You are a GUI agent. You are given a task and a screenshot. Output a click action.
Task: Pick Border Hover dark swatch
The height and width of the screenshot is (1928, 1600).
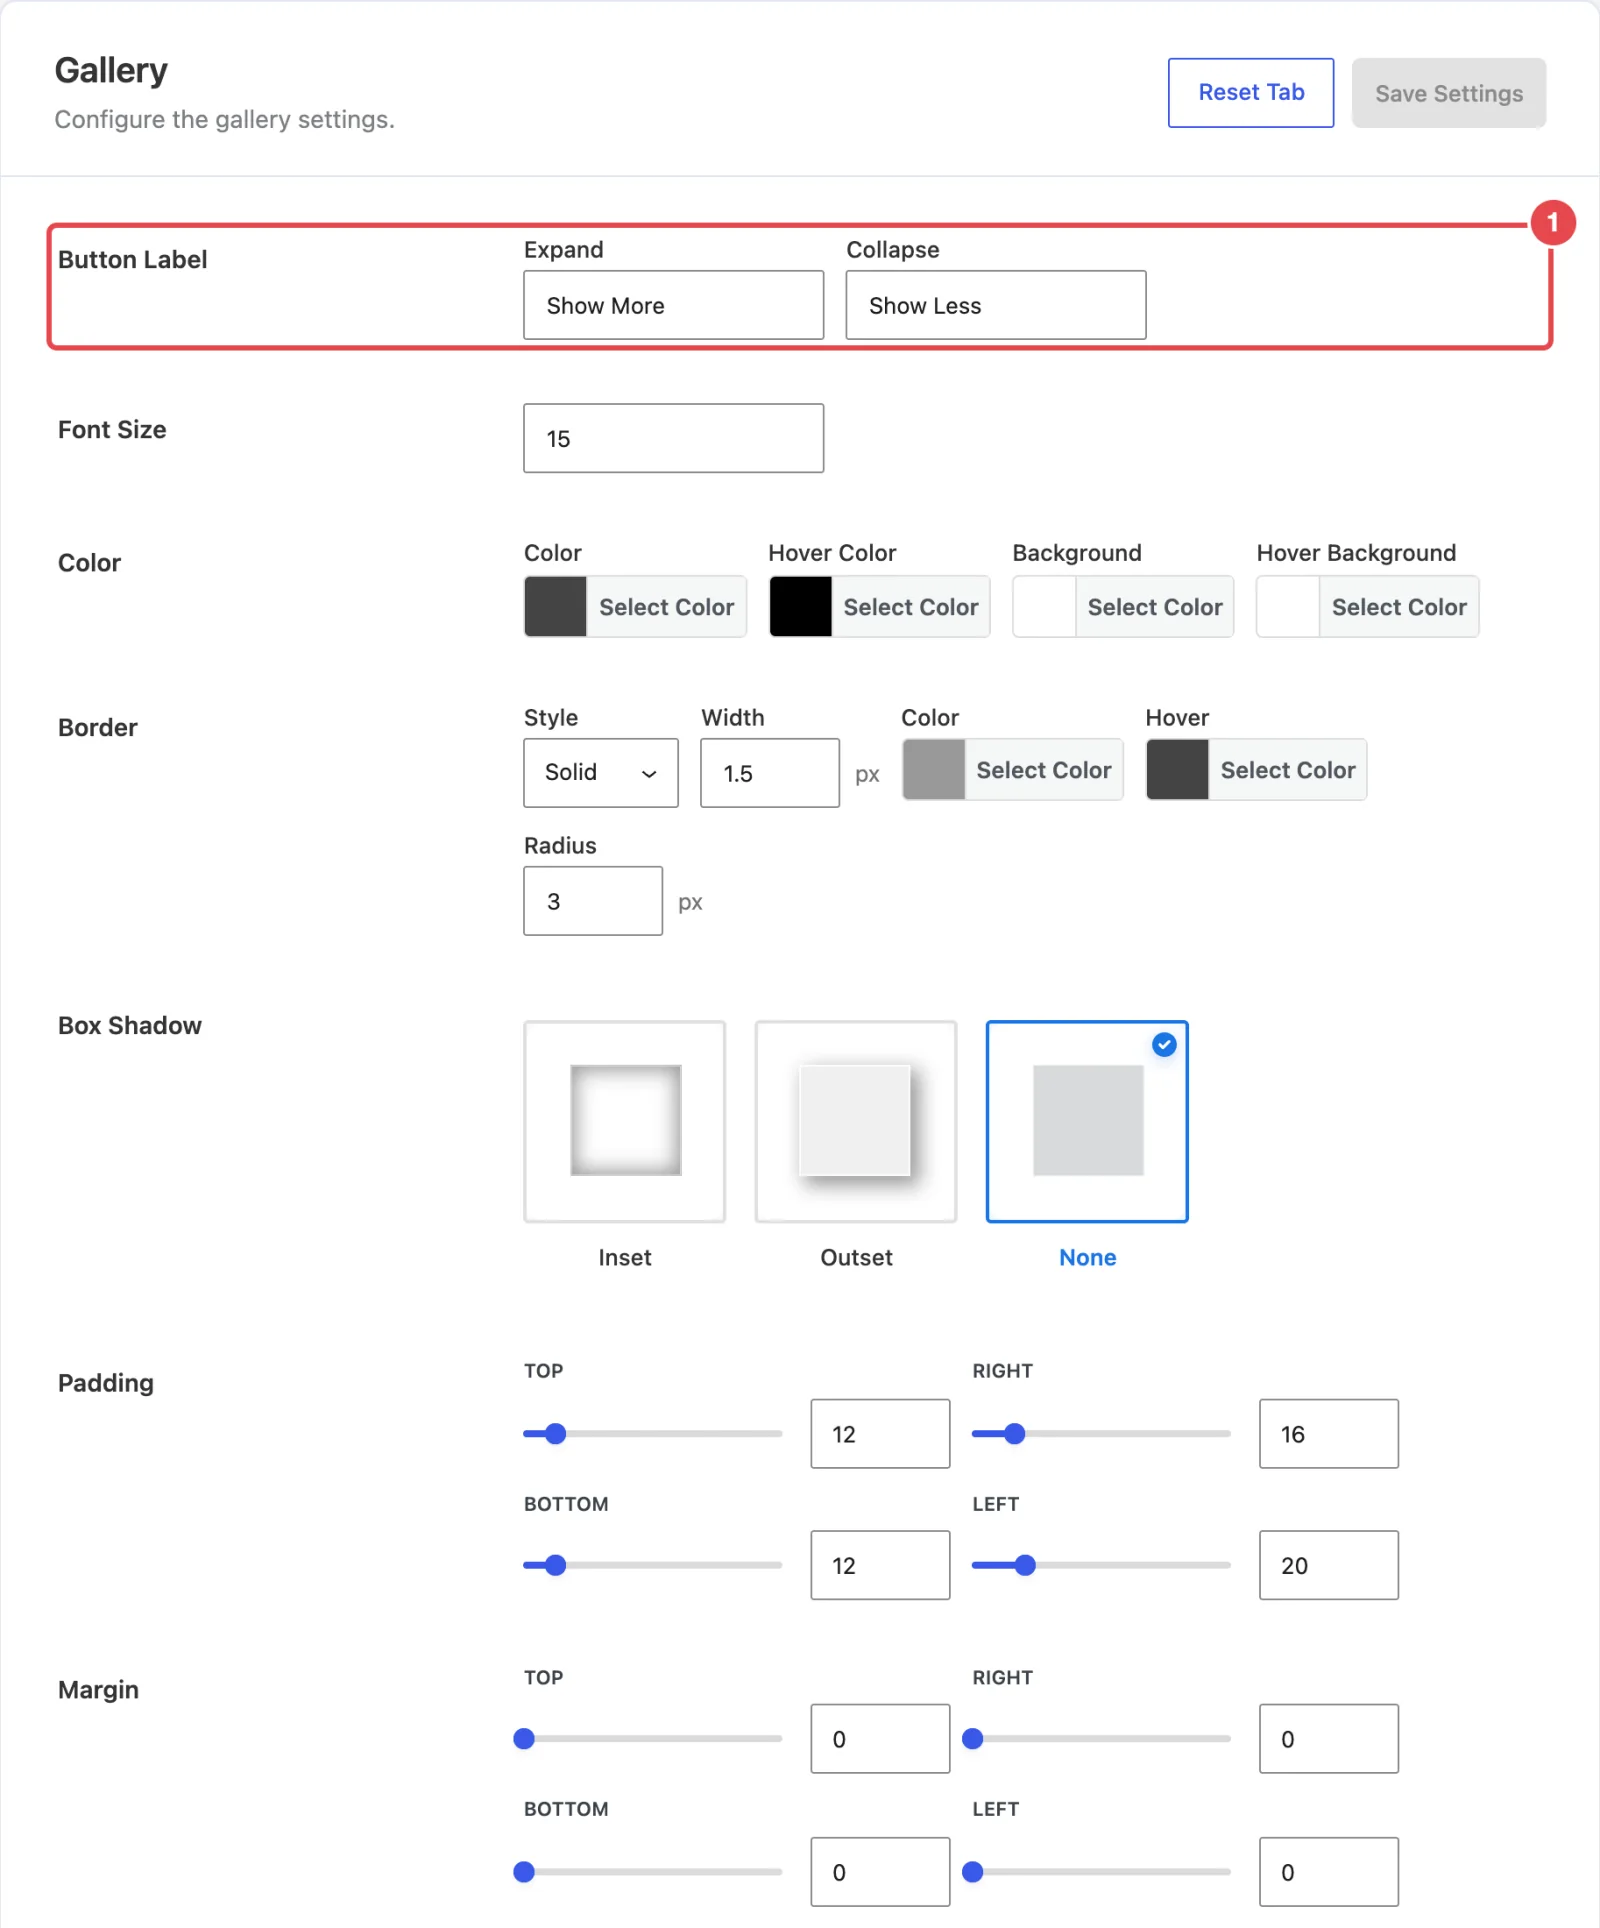click(x=1177, y=770)
